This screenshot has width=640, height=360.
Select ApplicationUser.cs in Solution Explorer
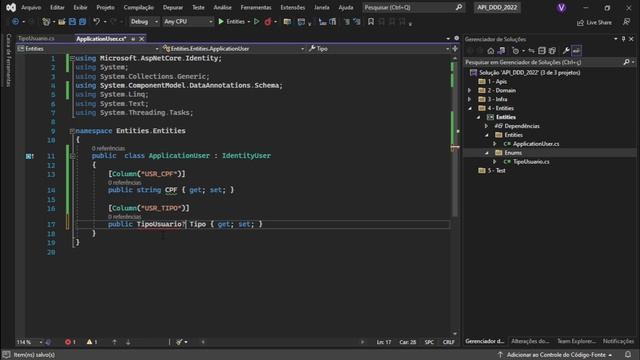point(536,144)
